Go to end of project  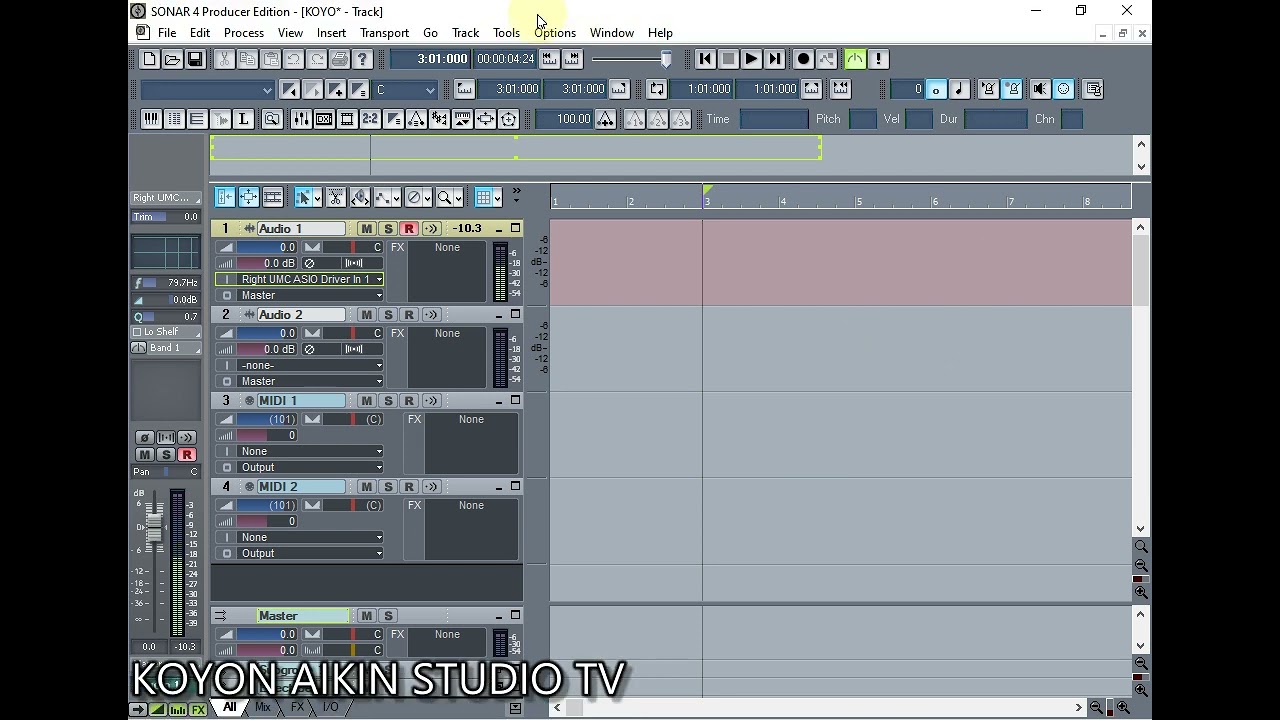tap(775, 59)
